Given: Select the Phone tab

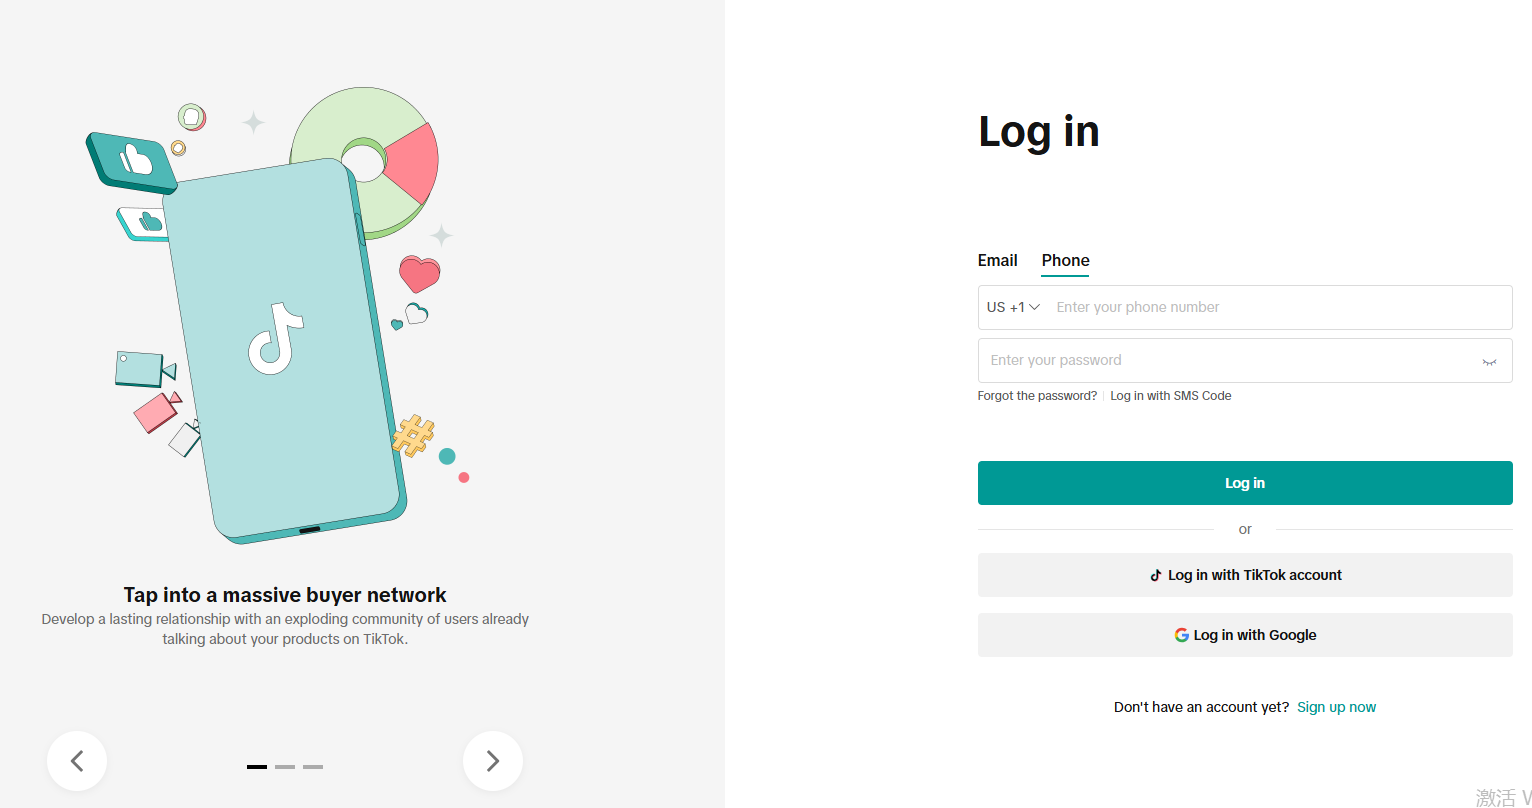Looking at the screenshot, I should (1065, 260).
